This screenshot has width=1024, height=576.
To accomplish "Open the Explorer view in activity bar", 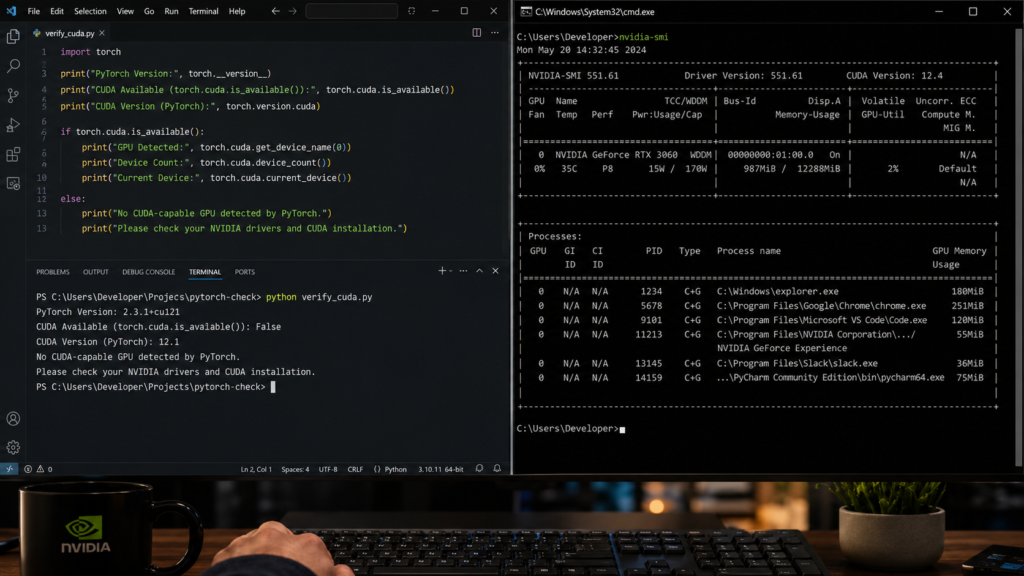I will click(13, 36).
